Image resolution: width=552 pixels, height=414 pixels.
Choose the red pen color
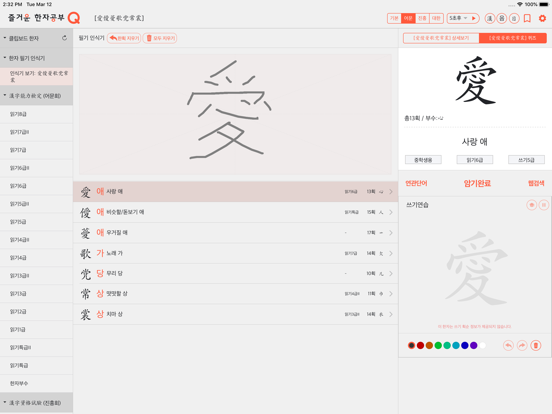pyautogui.click(x=420, y=345)
